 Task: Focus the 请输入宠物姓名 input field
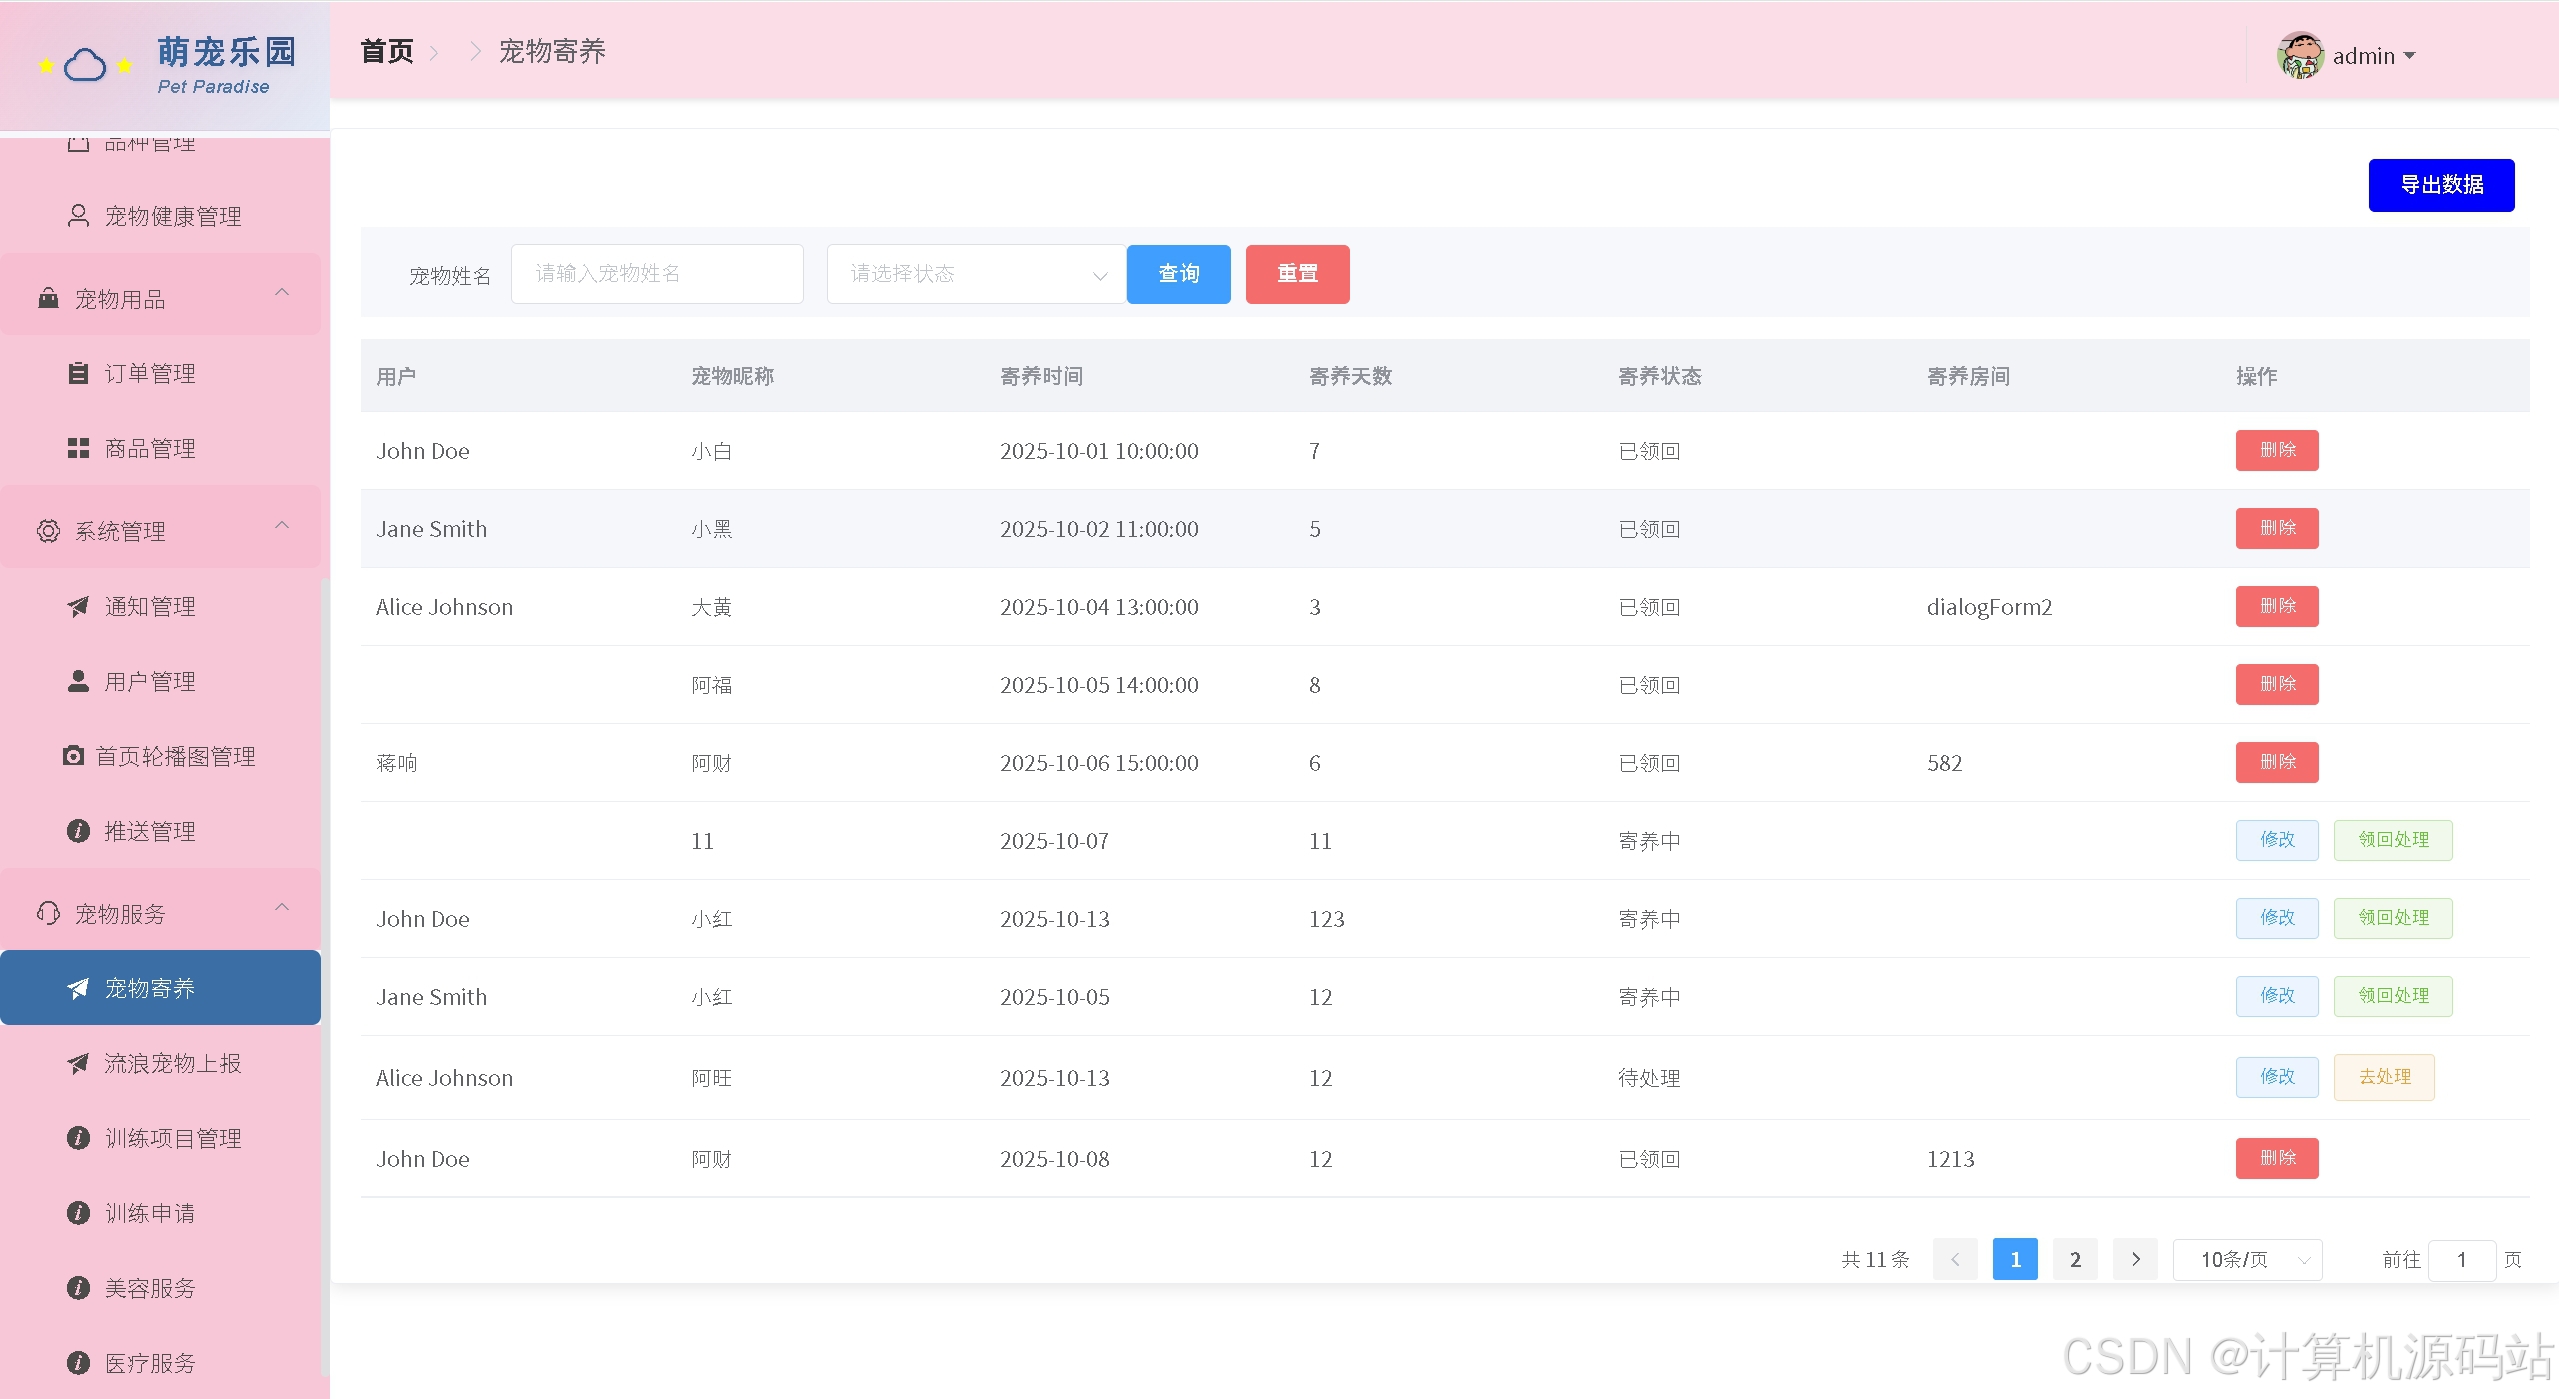click(x=657, y=274)
